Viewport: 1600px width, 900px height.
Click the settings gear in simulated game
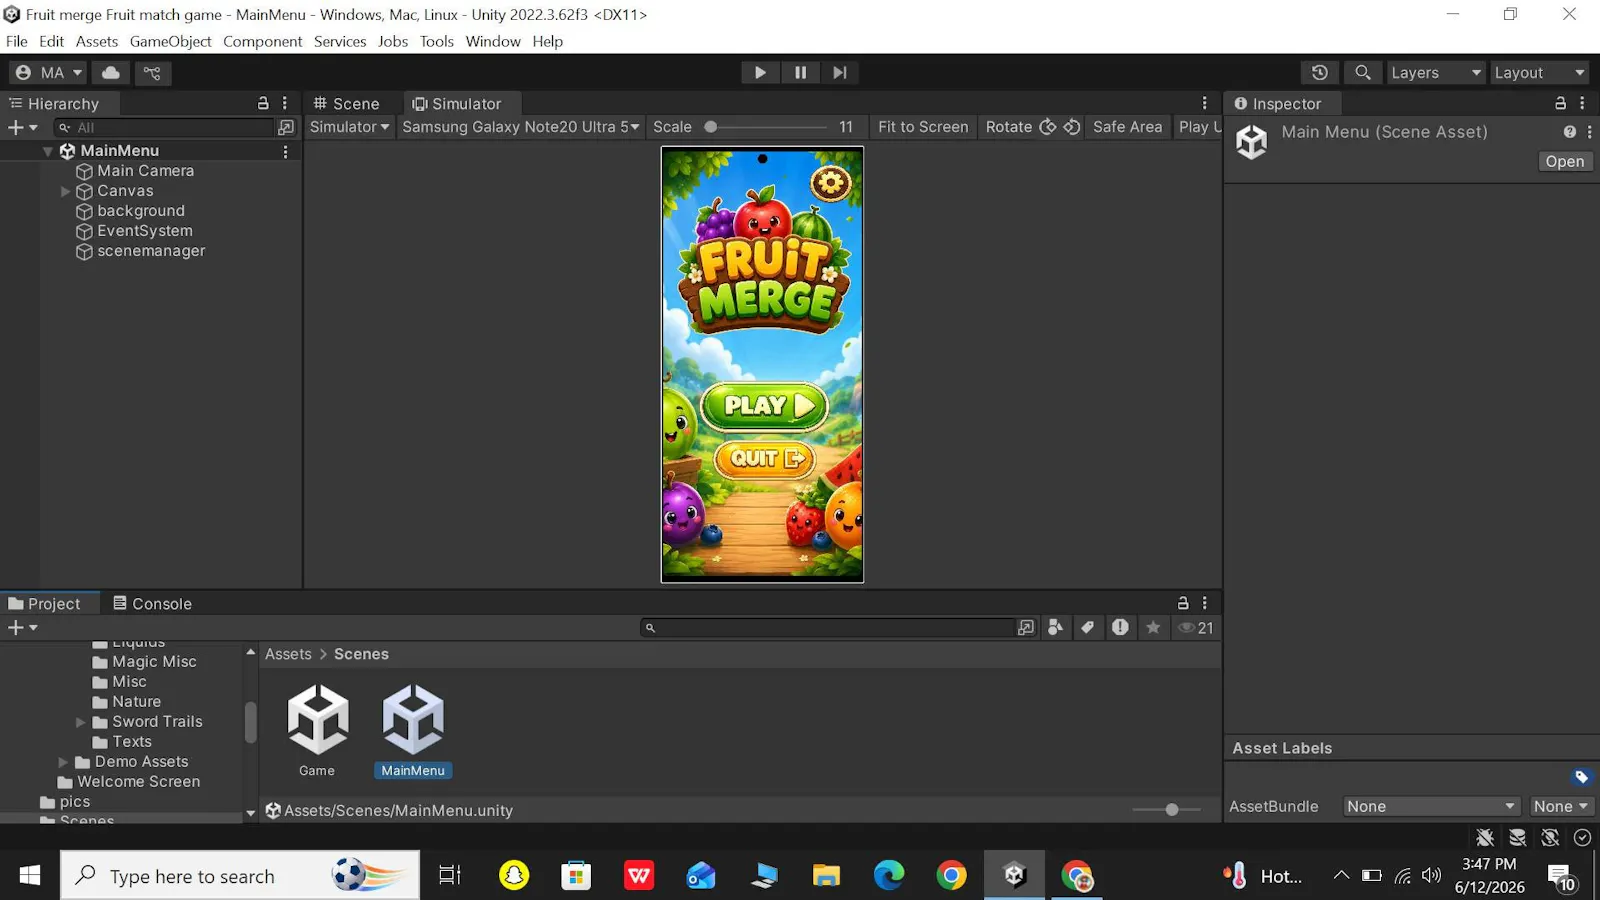click(x=831, y=182)
